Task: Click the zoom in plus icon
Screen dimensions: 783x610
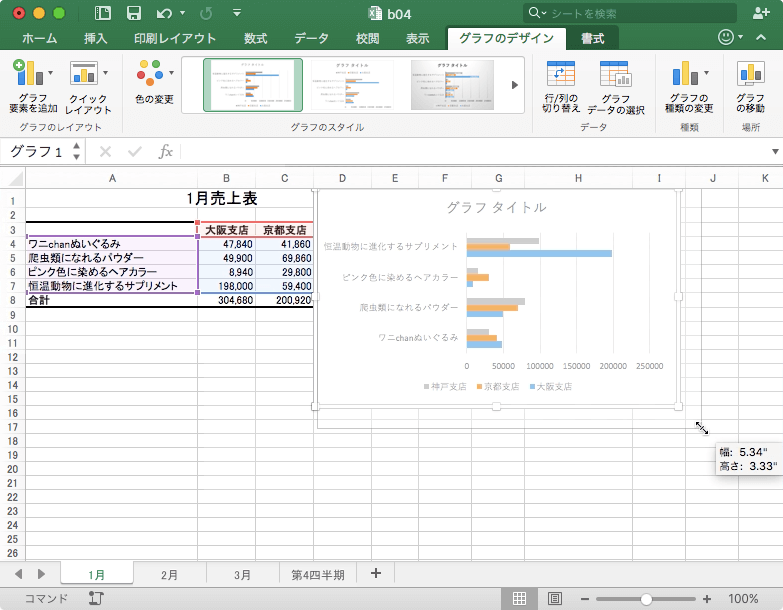Action: [707, 599]
